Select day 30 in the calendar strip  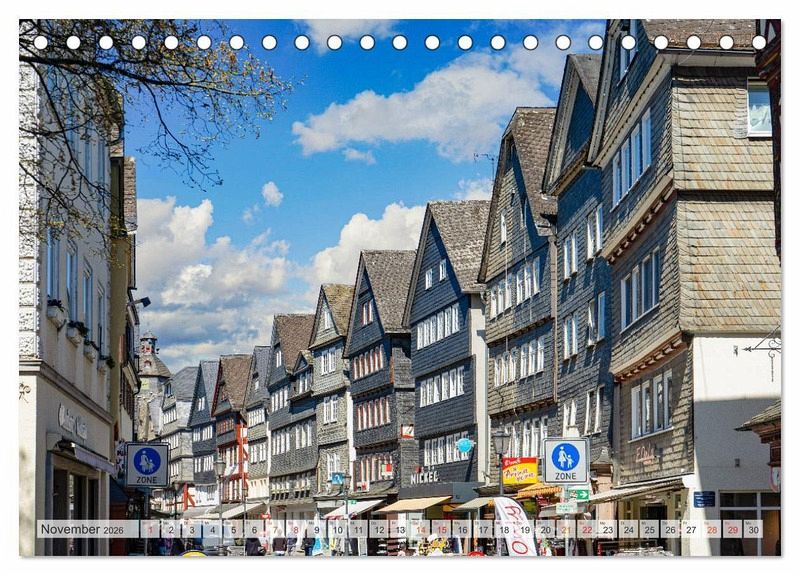tap(752, 529)
